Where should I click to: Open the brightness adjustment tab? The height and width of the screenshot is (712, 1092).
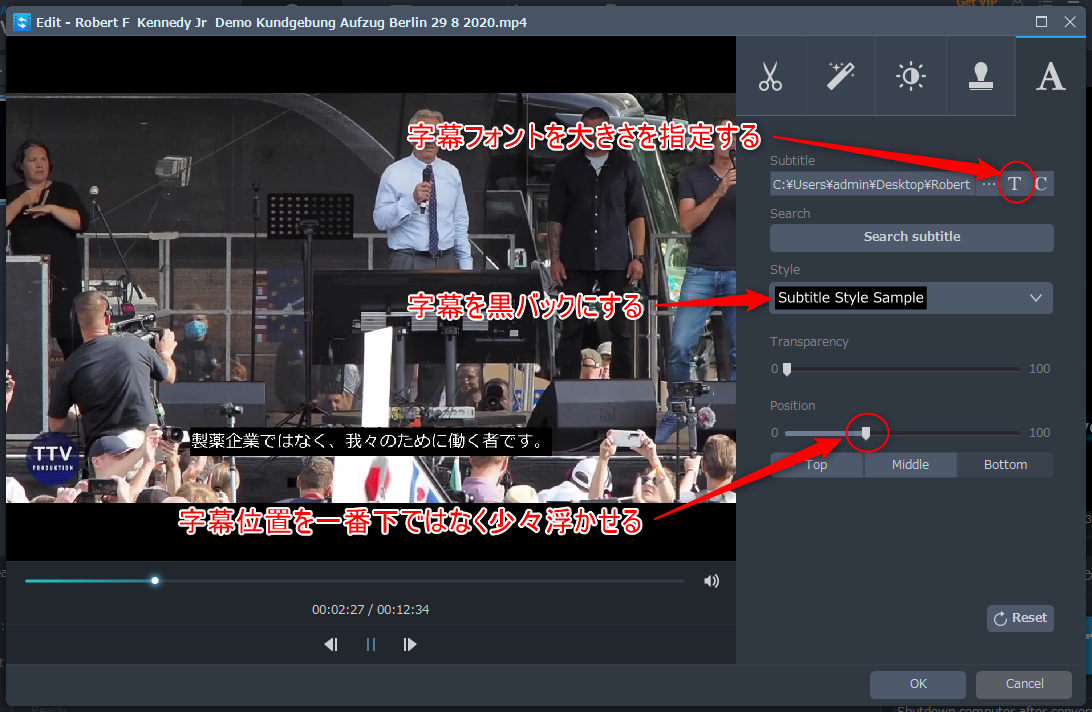pos(910,77)
